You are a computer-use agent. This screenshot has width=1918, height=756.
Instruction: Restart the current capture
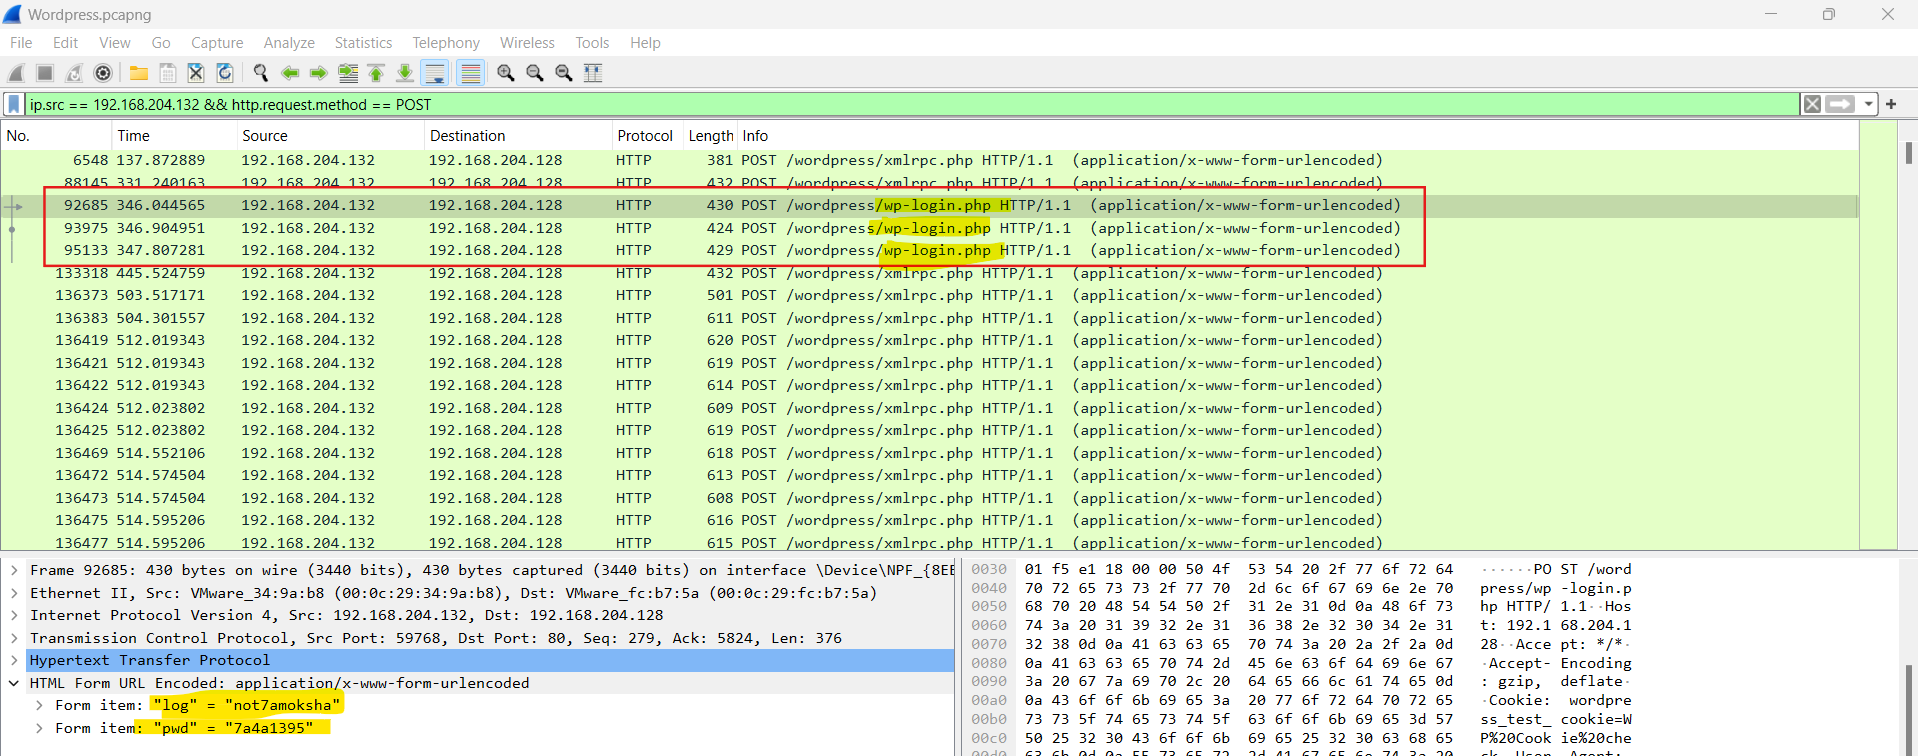[74, 73]
